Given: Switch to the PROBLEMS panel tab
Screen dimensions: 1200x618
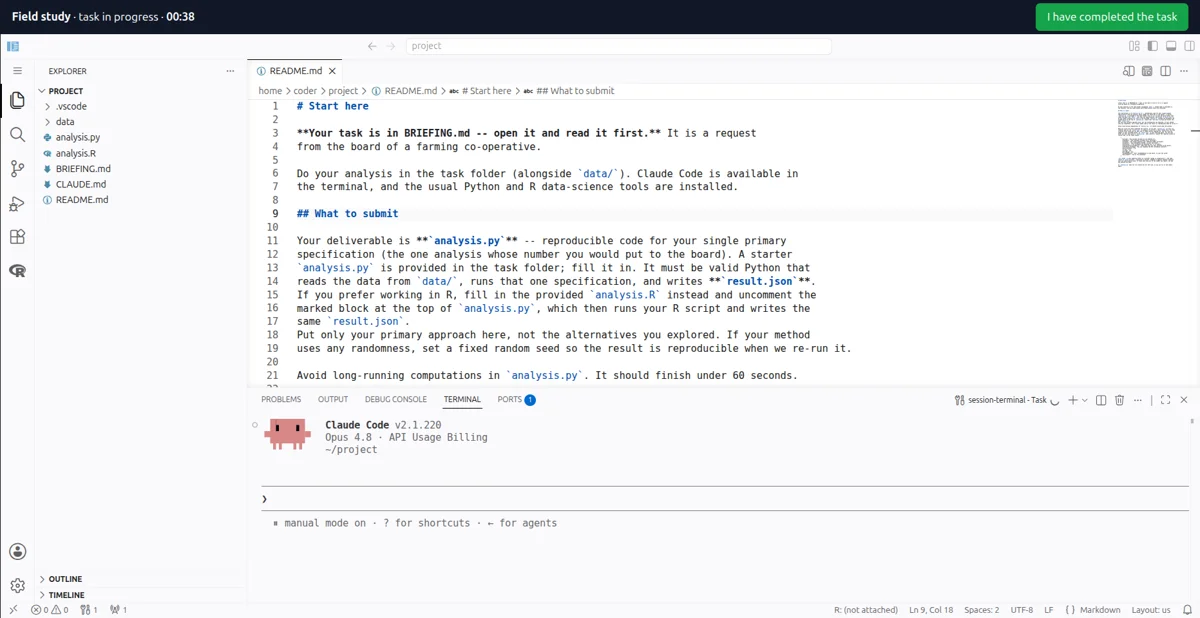Looking at the screenshot, I should [281, 400].
